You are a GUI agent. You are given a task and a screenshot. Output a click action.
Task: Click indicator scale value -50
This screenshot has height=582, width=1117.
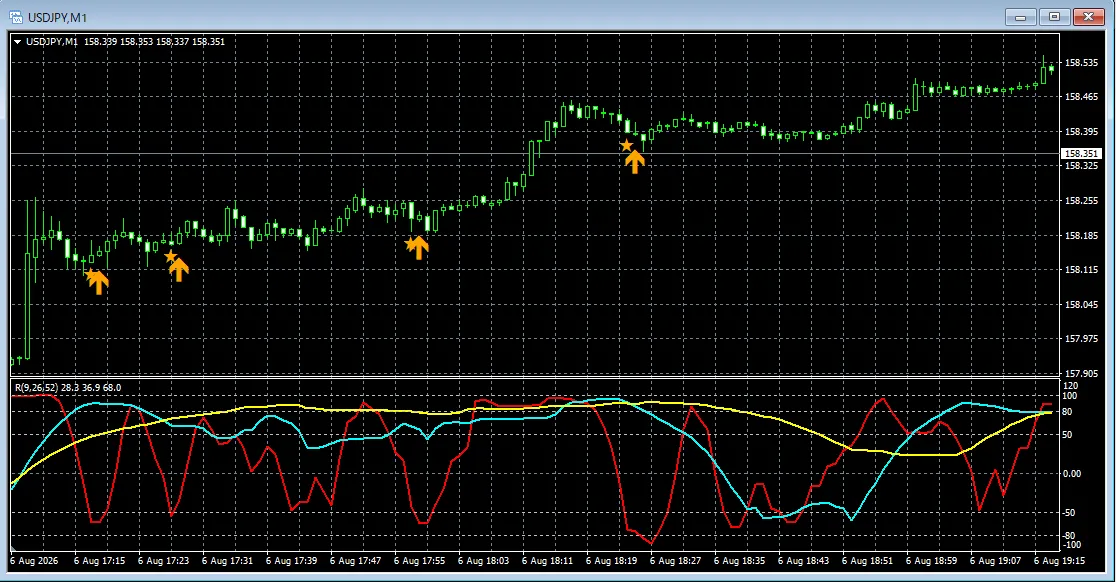[x=1071, y=513]
